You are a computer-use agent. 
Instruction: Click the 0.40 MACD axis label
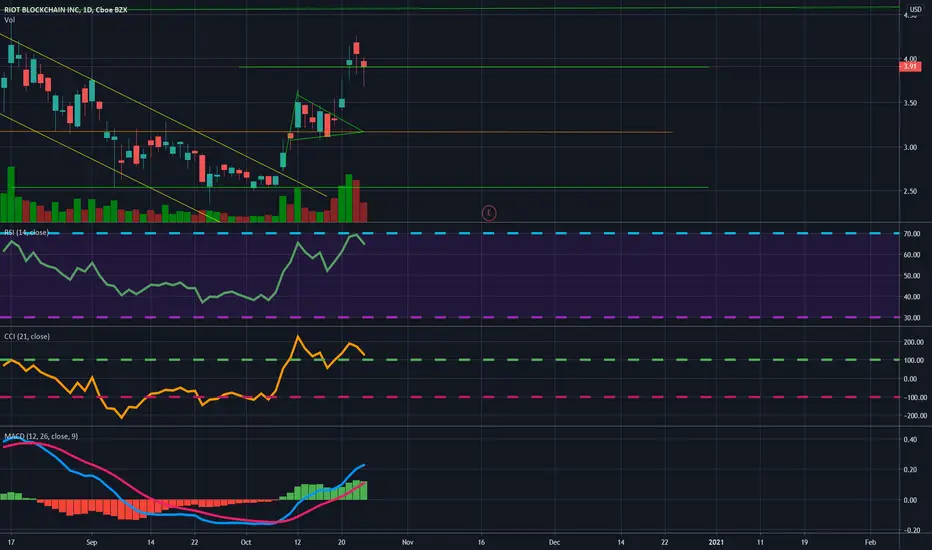910,440
